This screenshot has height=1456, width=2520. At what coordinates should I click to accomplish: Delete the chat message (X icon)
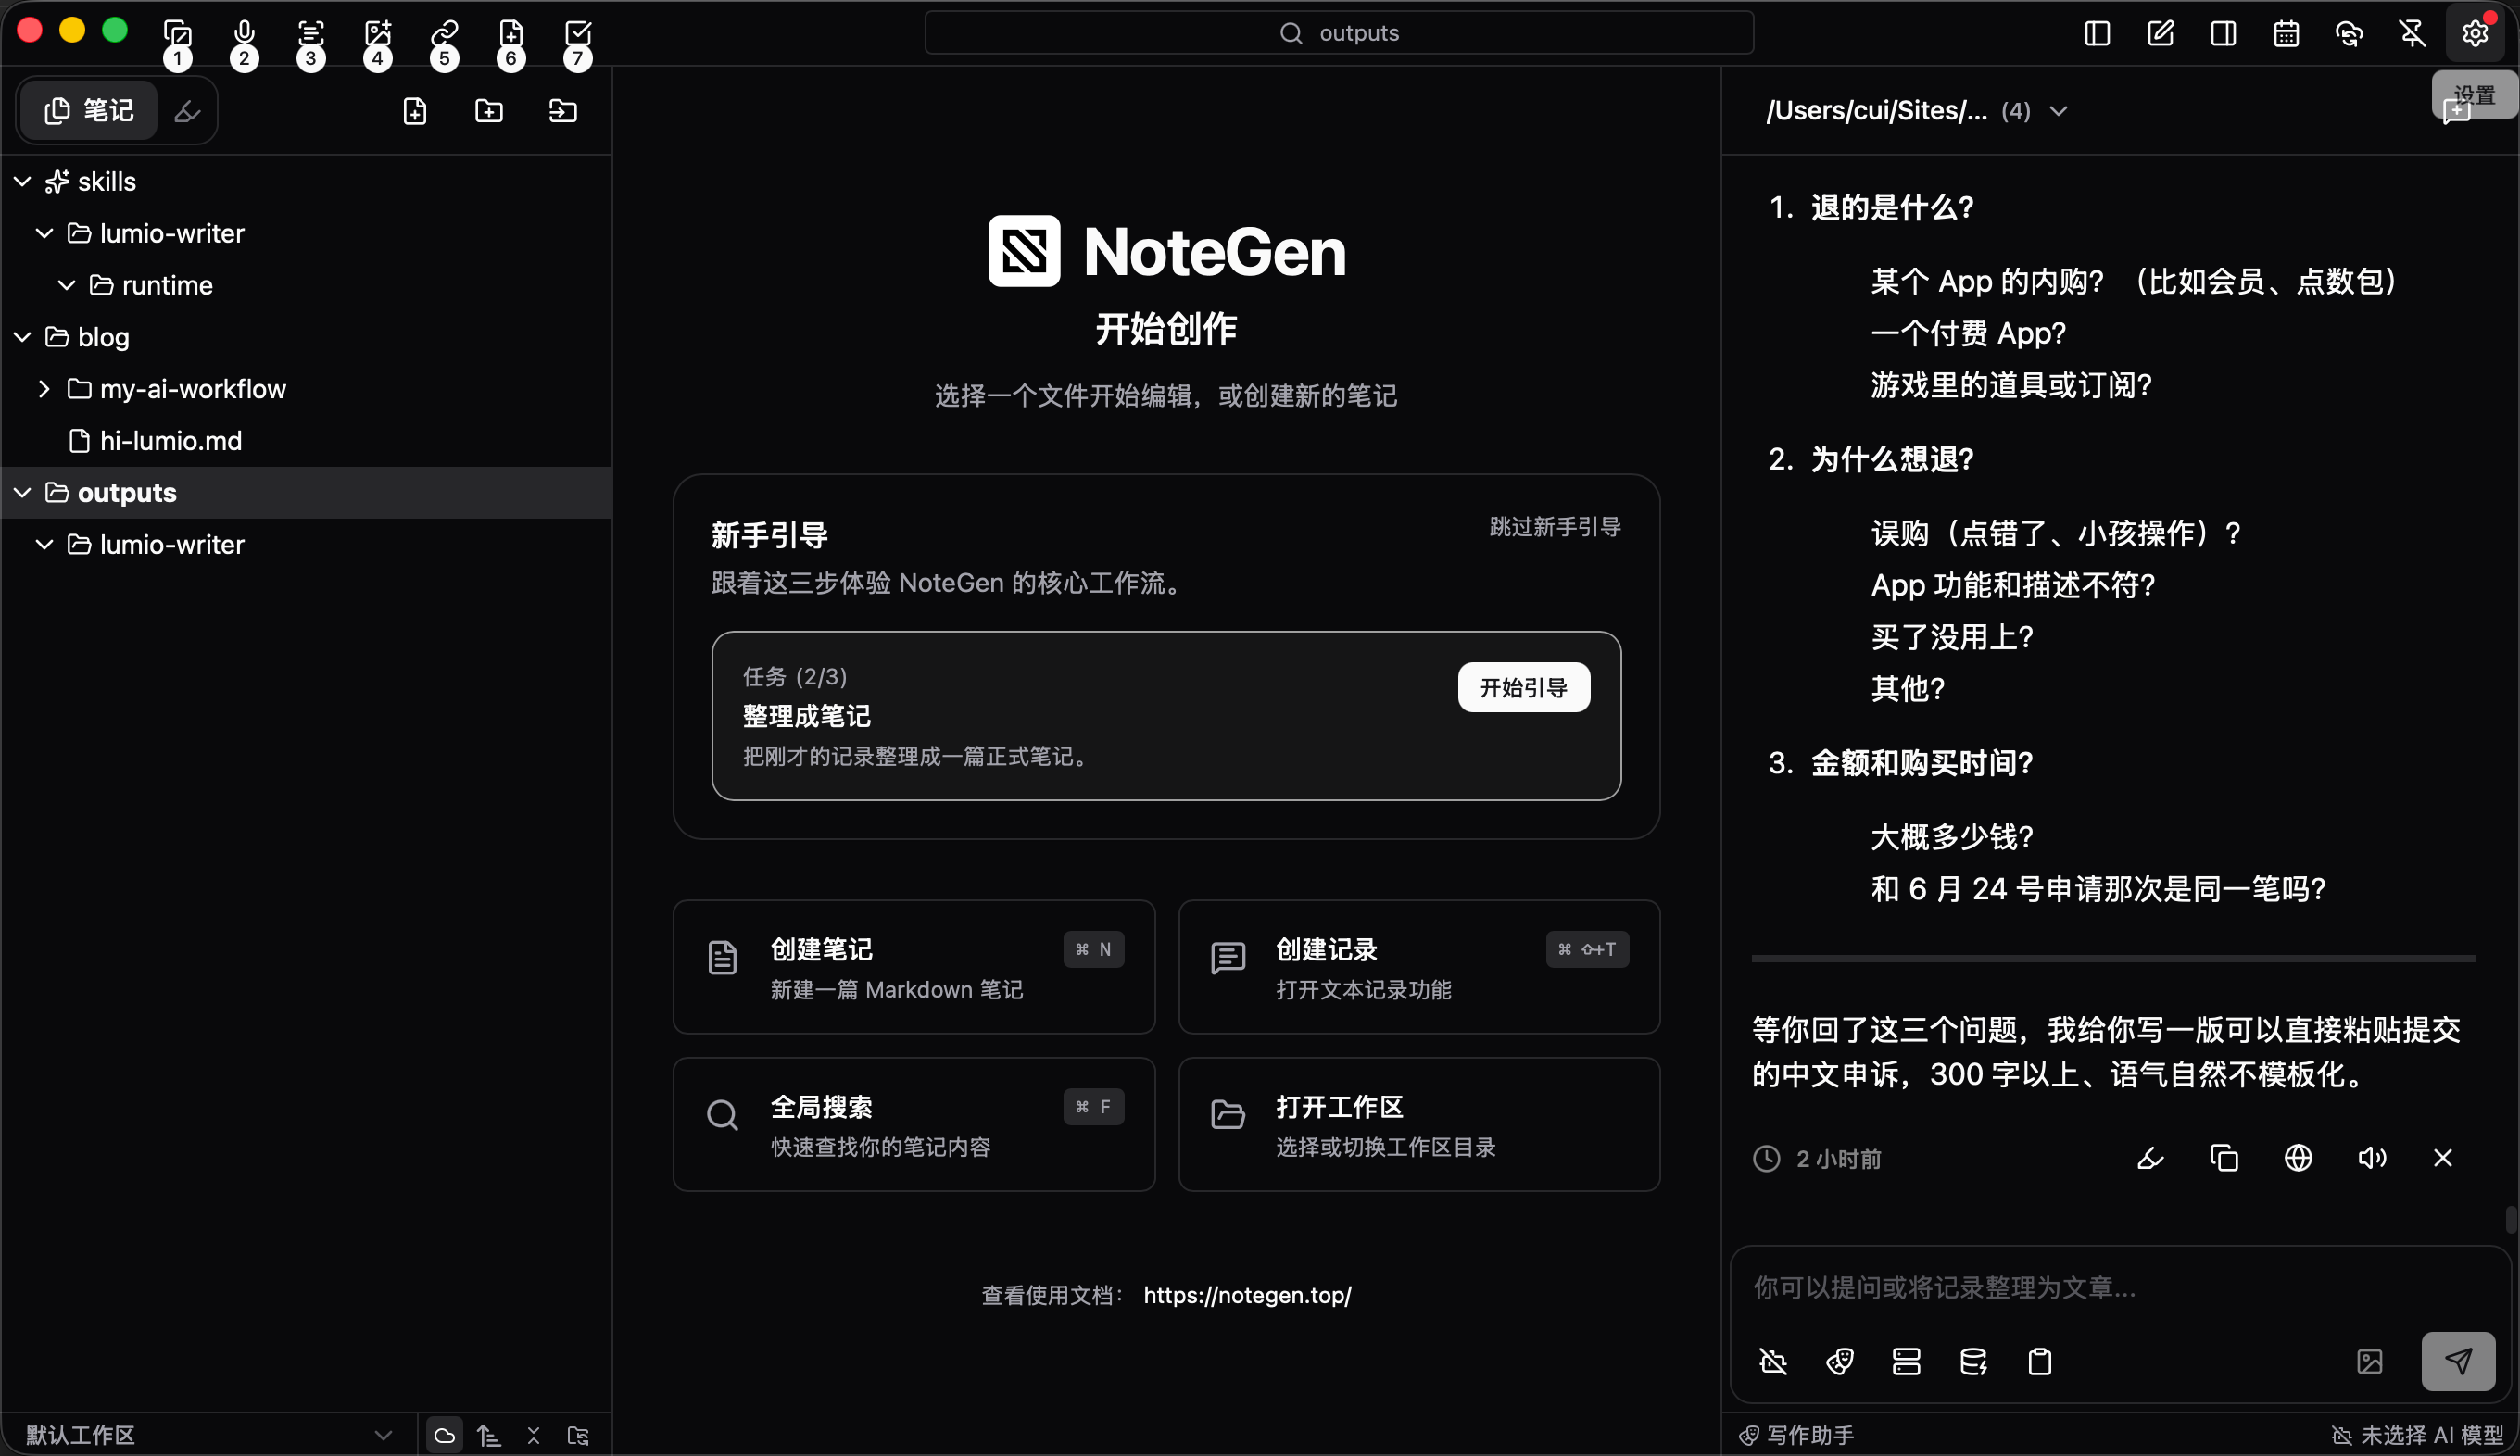point(2443,1158)
